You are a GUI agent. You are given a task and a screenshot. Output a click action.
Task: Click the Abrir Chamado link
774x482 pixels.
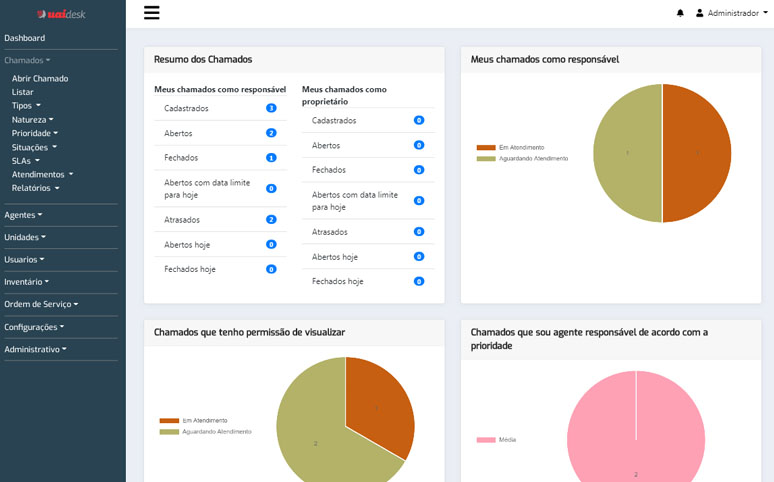(x=40, y=78)
